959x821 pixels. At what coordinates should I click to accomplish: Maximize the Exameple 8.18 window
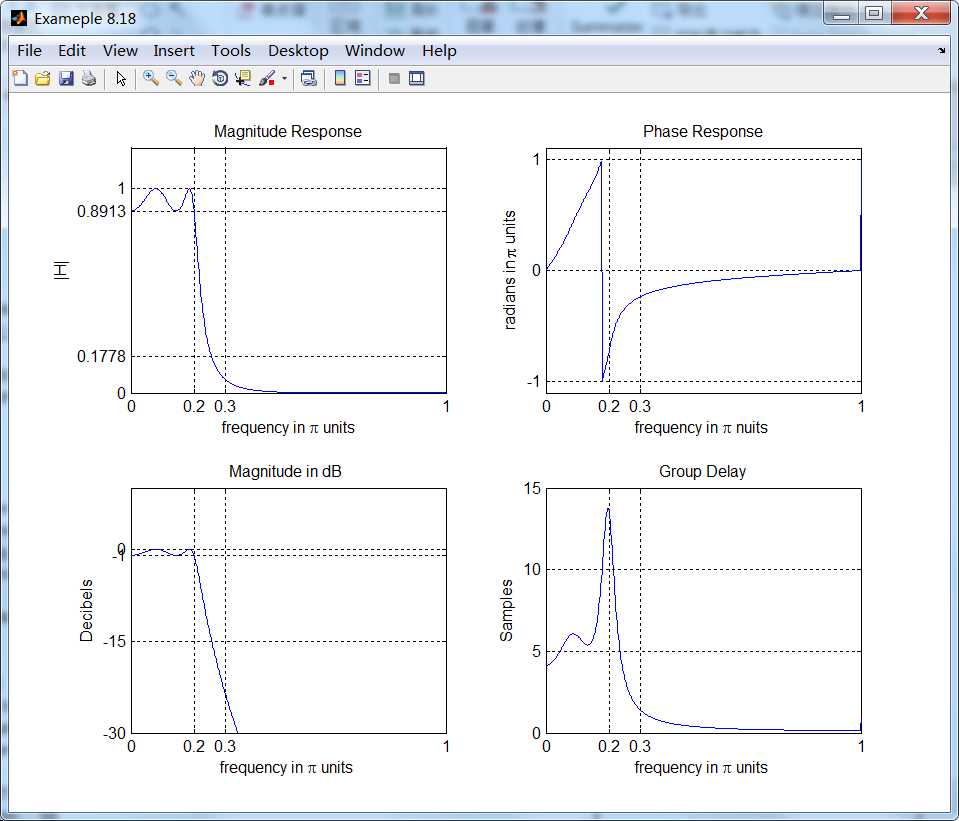[875, 13]
